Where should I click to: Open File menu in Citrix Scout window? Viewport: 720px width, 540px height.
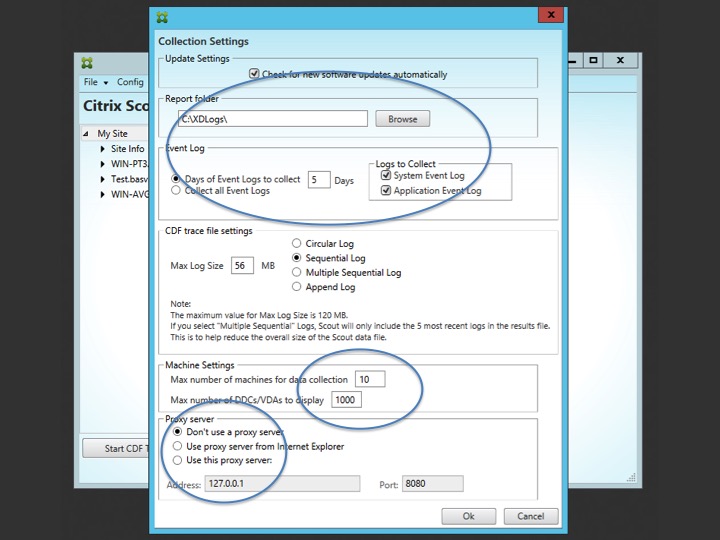(x=96, y=82)
